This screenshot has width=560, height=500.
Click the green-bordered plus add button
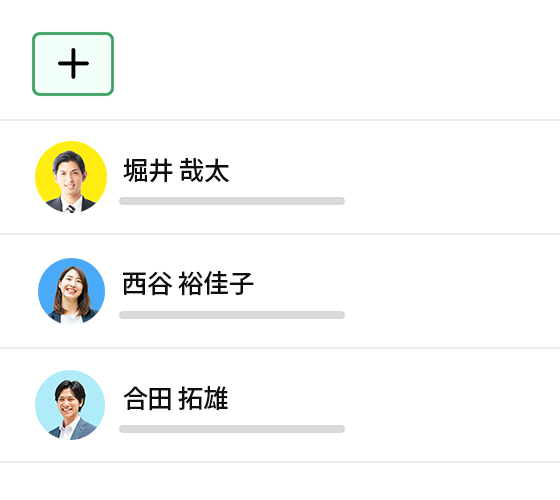(73, 64)
